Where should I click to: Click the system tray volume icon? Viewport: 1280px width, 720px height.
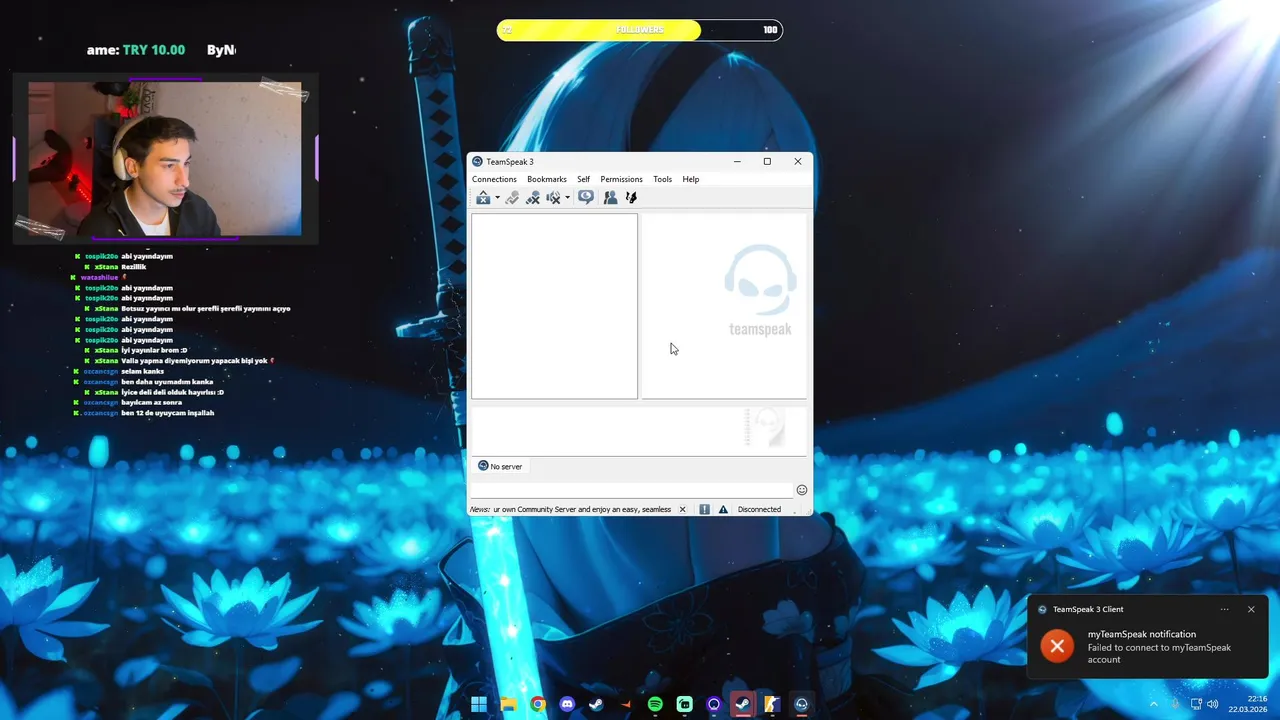pyautogui.click(x=1213, y=704)
